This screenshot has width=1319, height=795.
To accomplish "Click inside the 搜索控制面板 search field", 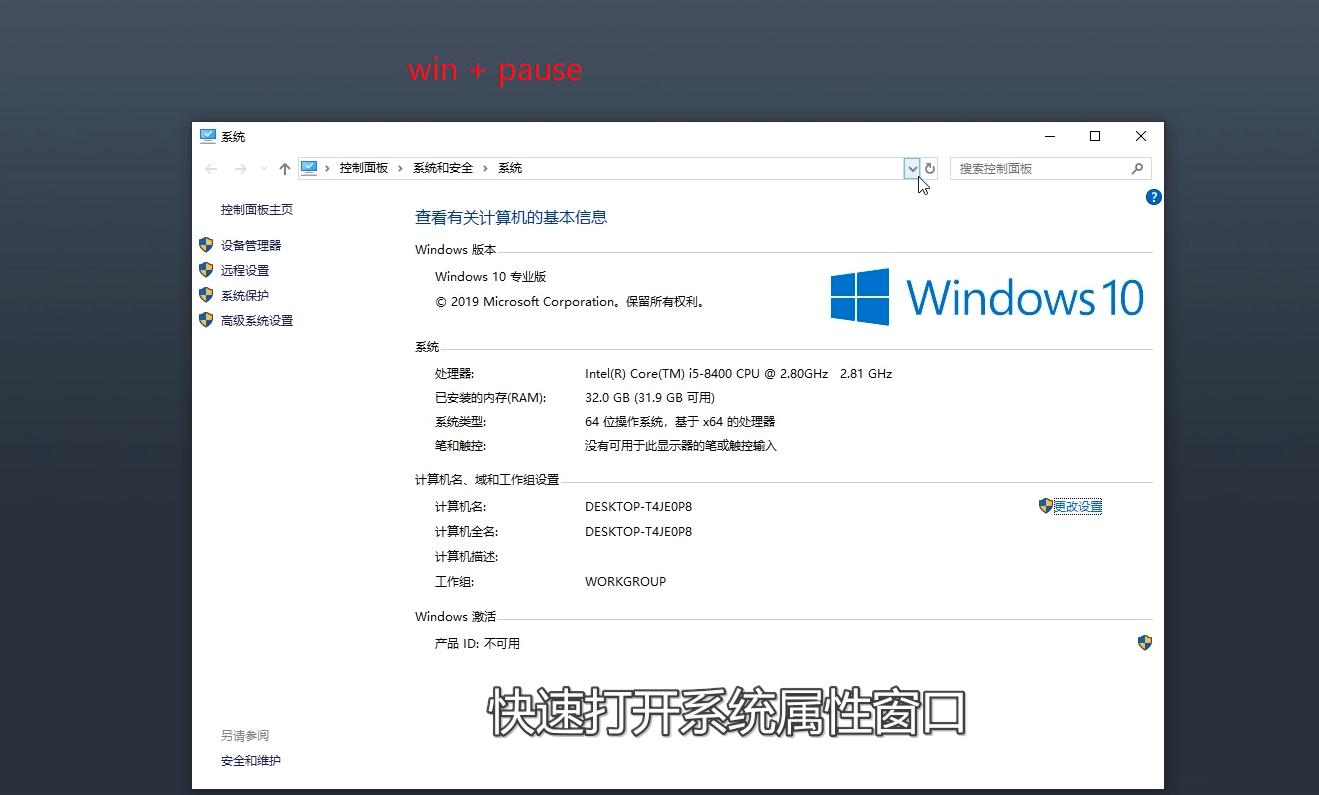I will click(x=1030, y=168).
